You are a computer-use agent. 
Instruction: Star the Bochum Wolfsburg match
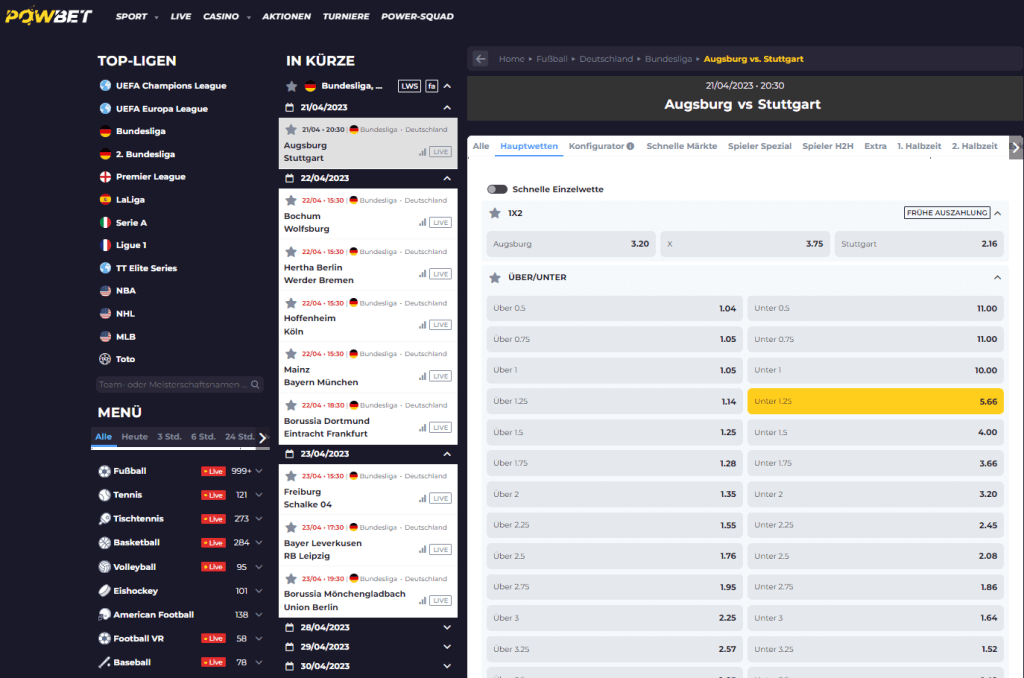[x=291, y=201]
